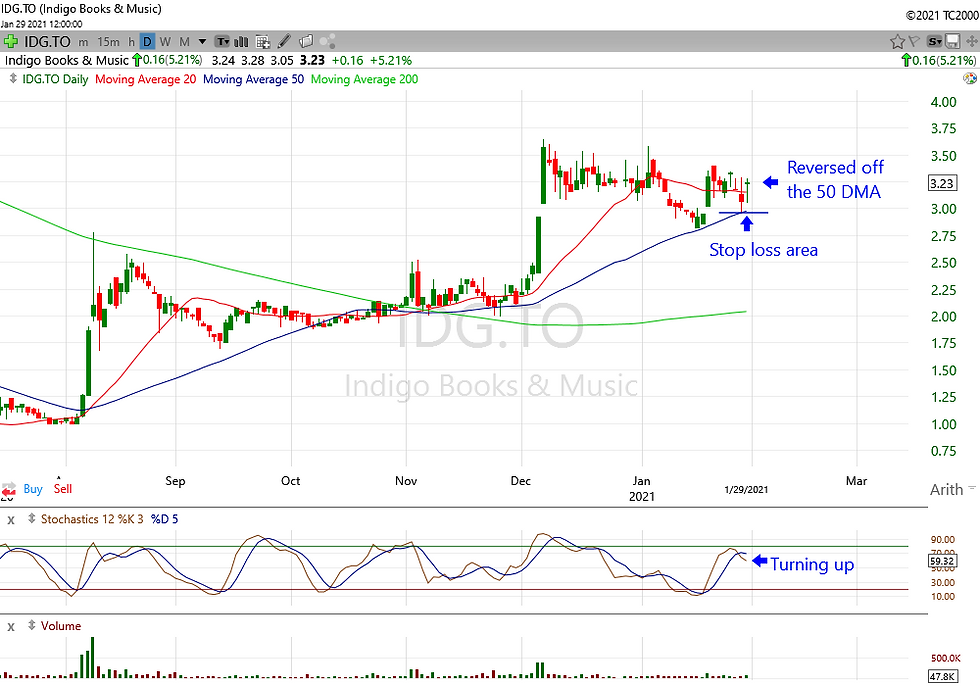Image resolution: width=980 pixels, height=686 pixels.
Task: Open the Arith scale dropdown
Action: point(952,489)
